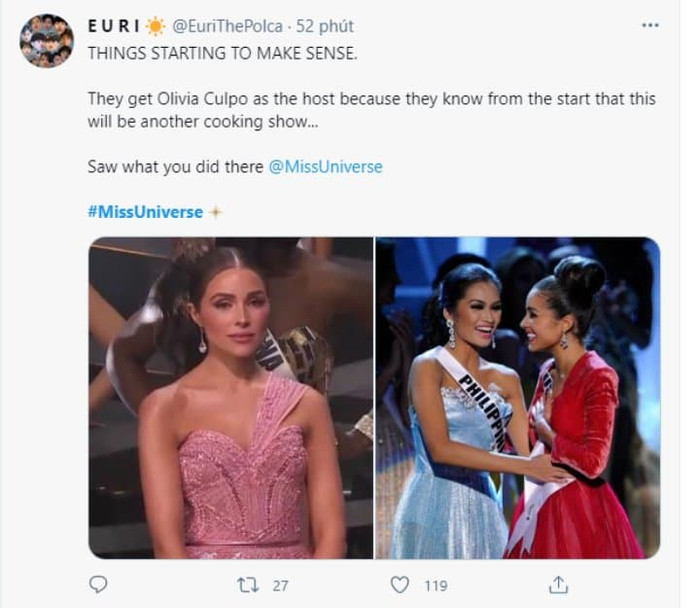The height and width of the screenshot is (608, 700).
Task: Click the Saw what you did there text
Action: (175, 167)
